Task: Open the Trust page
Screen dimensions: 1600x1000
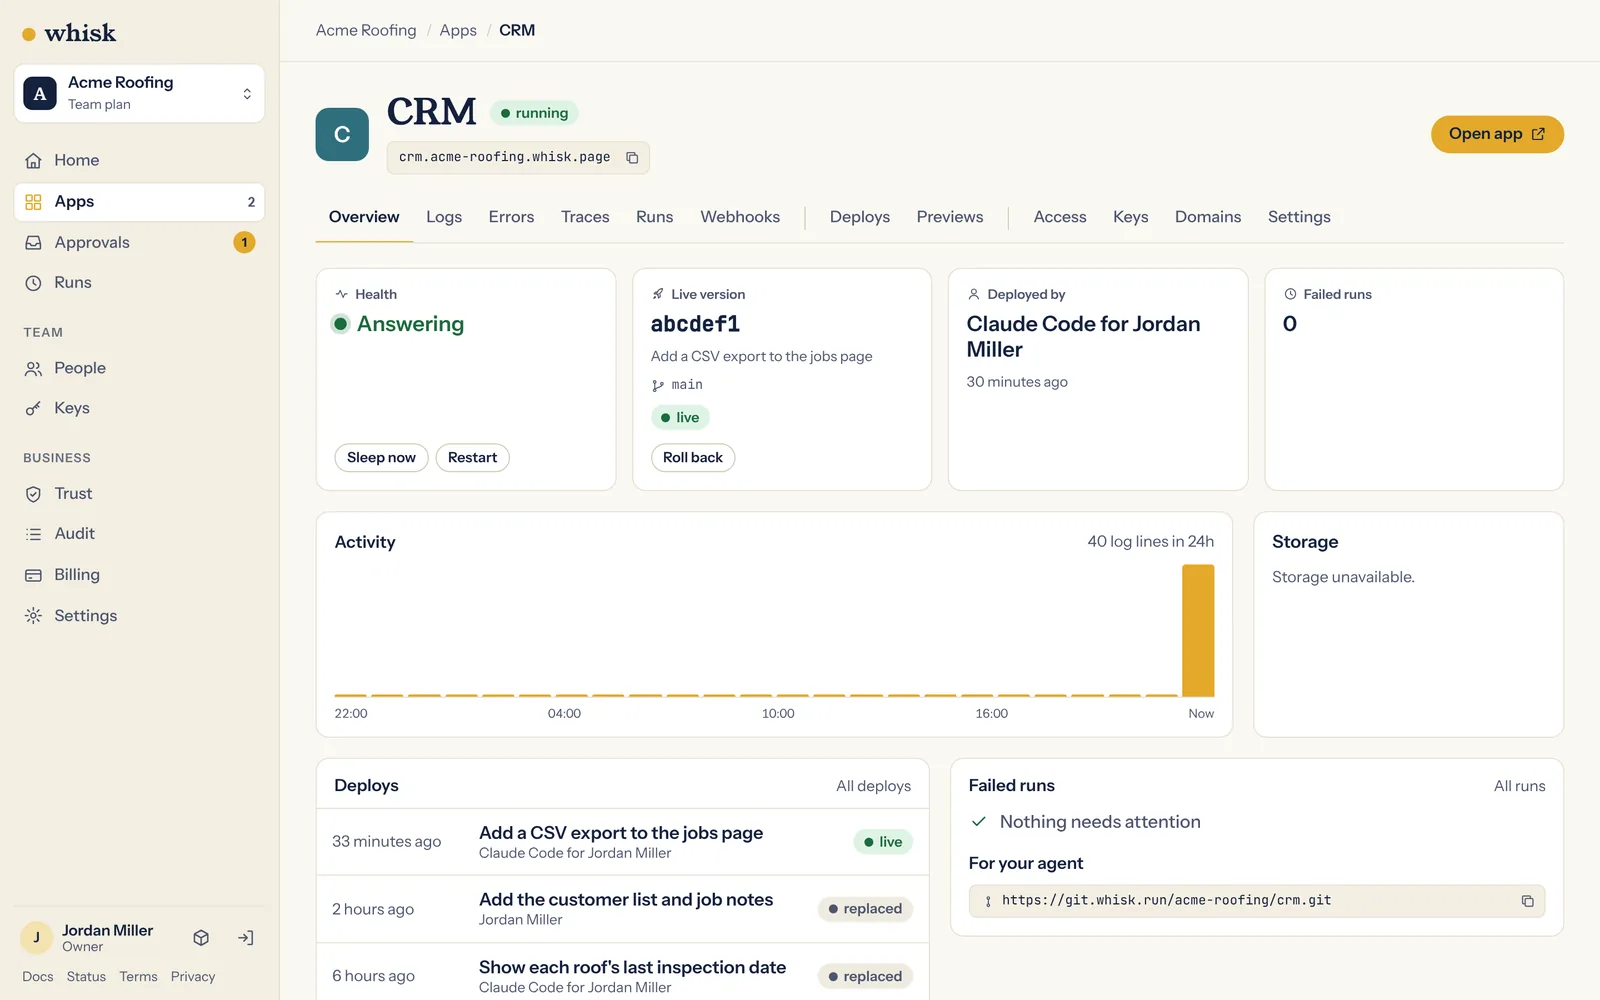Action: click(x=139, y=494)
